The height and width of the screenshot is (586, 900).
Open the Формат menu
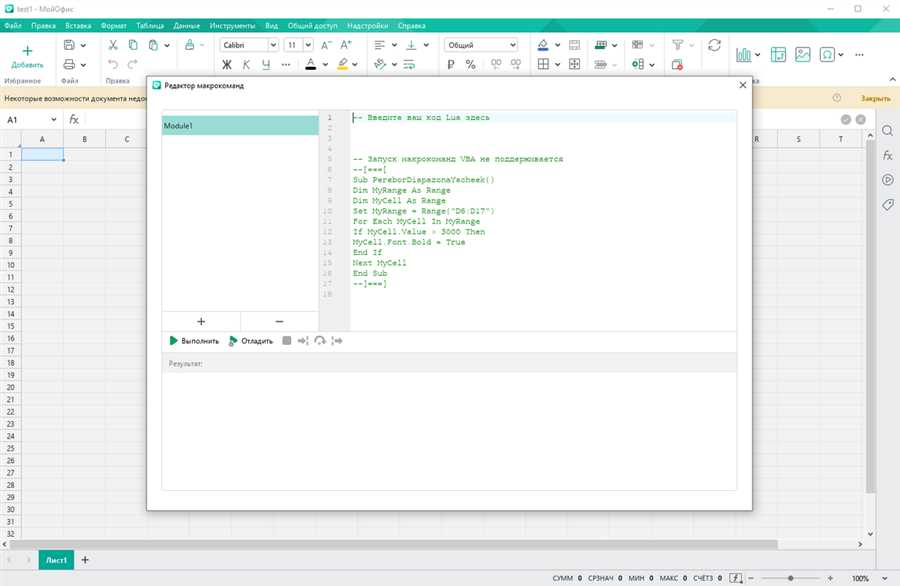click(114, 26)
